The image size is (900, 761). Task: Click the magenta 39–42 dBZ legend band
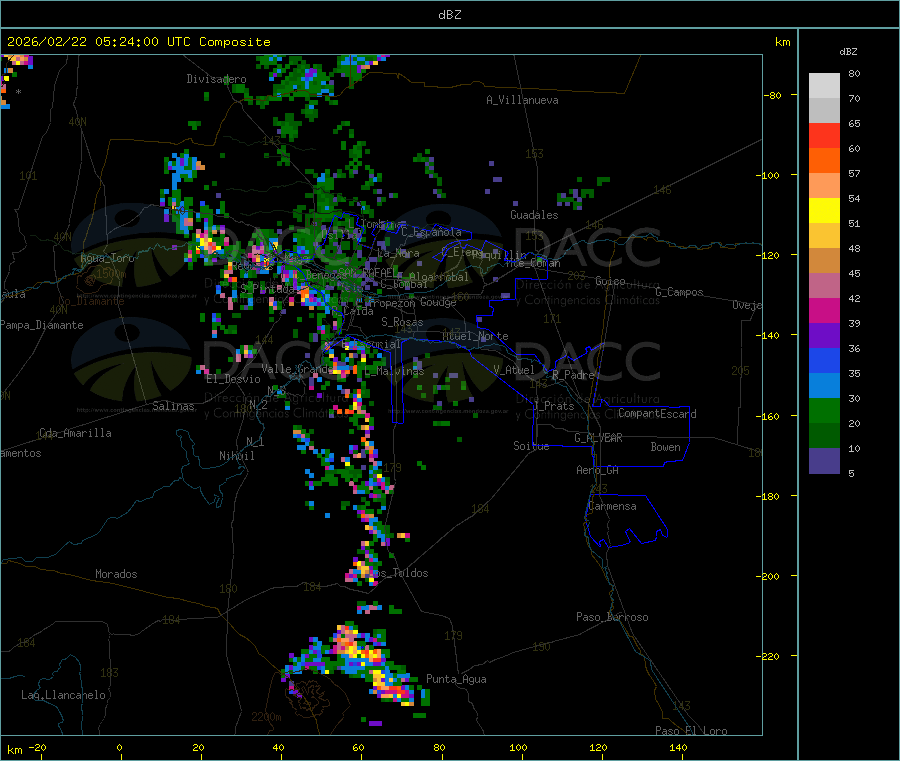click(824, 310)
